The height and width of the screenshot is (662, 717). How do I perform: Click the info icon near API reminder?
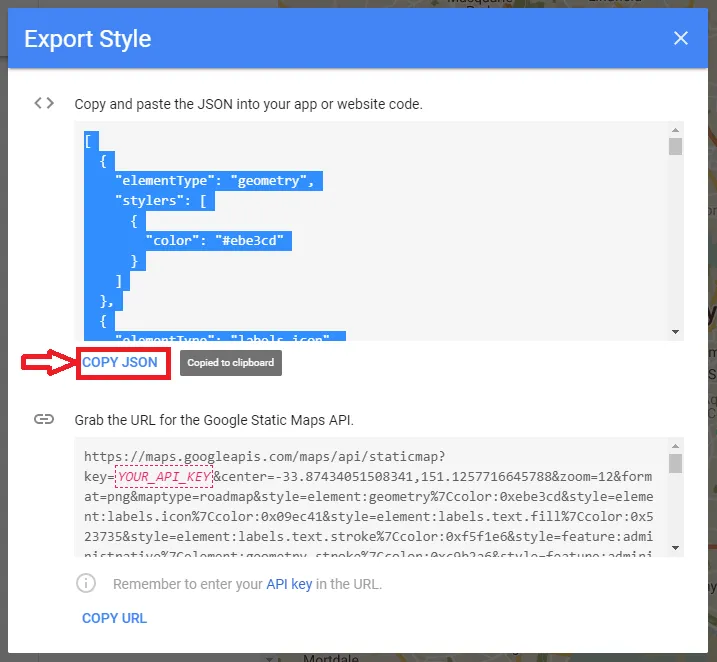point(87,583)
